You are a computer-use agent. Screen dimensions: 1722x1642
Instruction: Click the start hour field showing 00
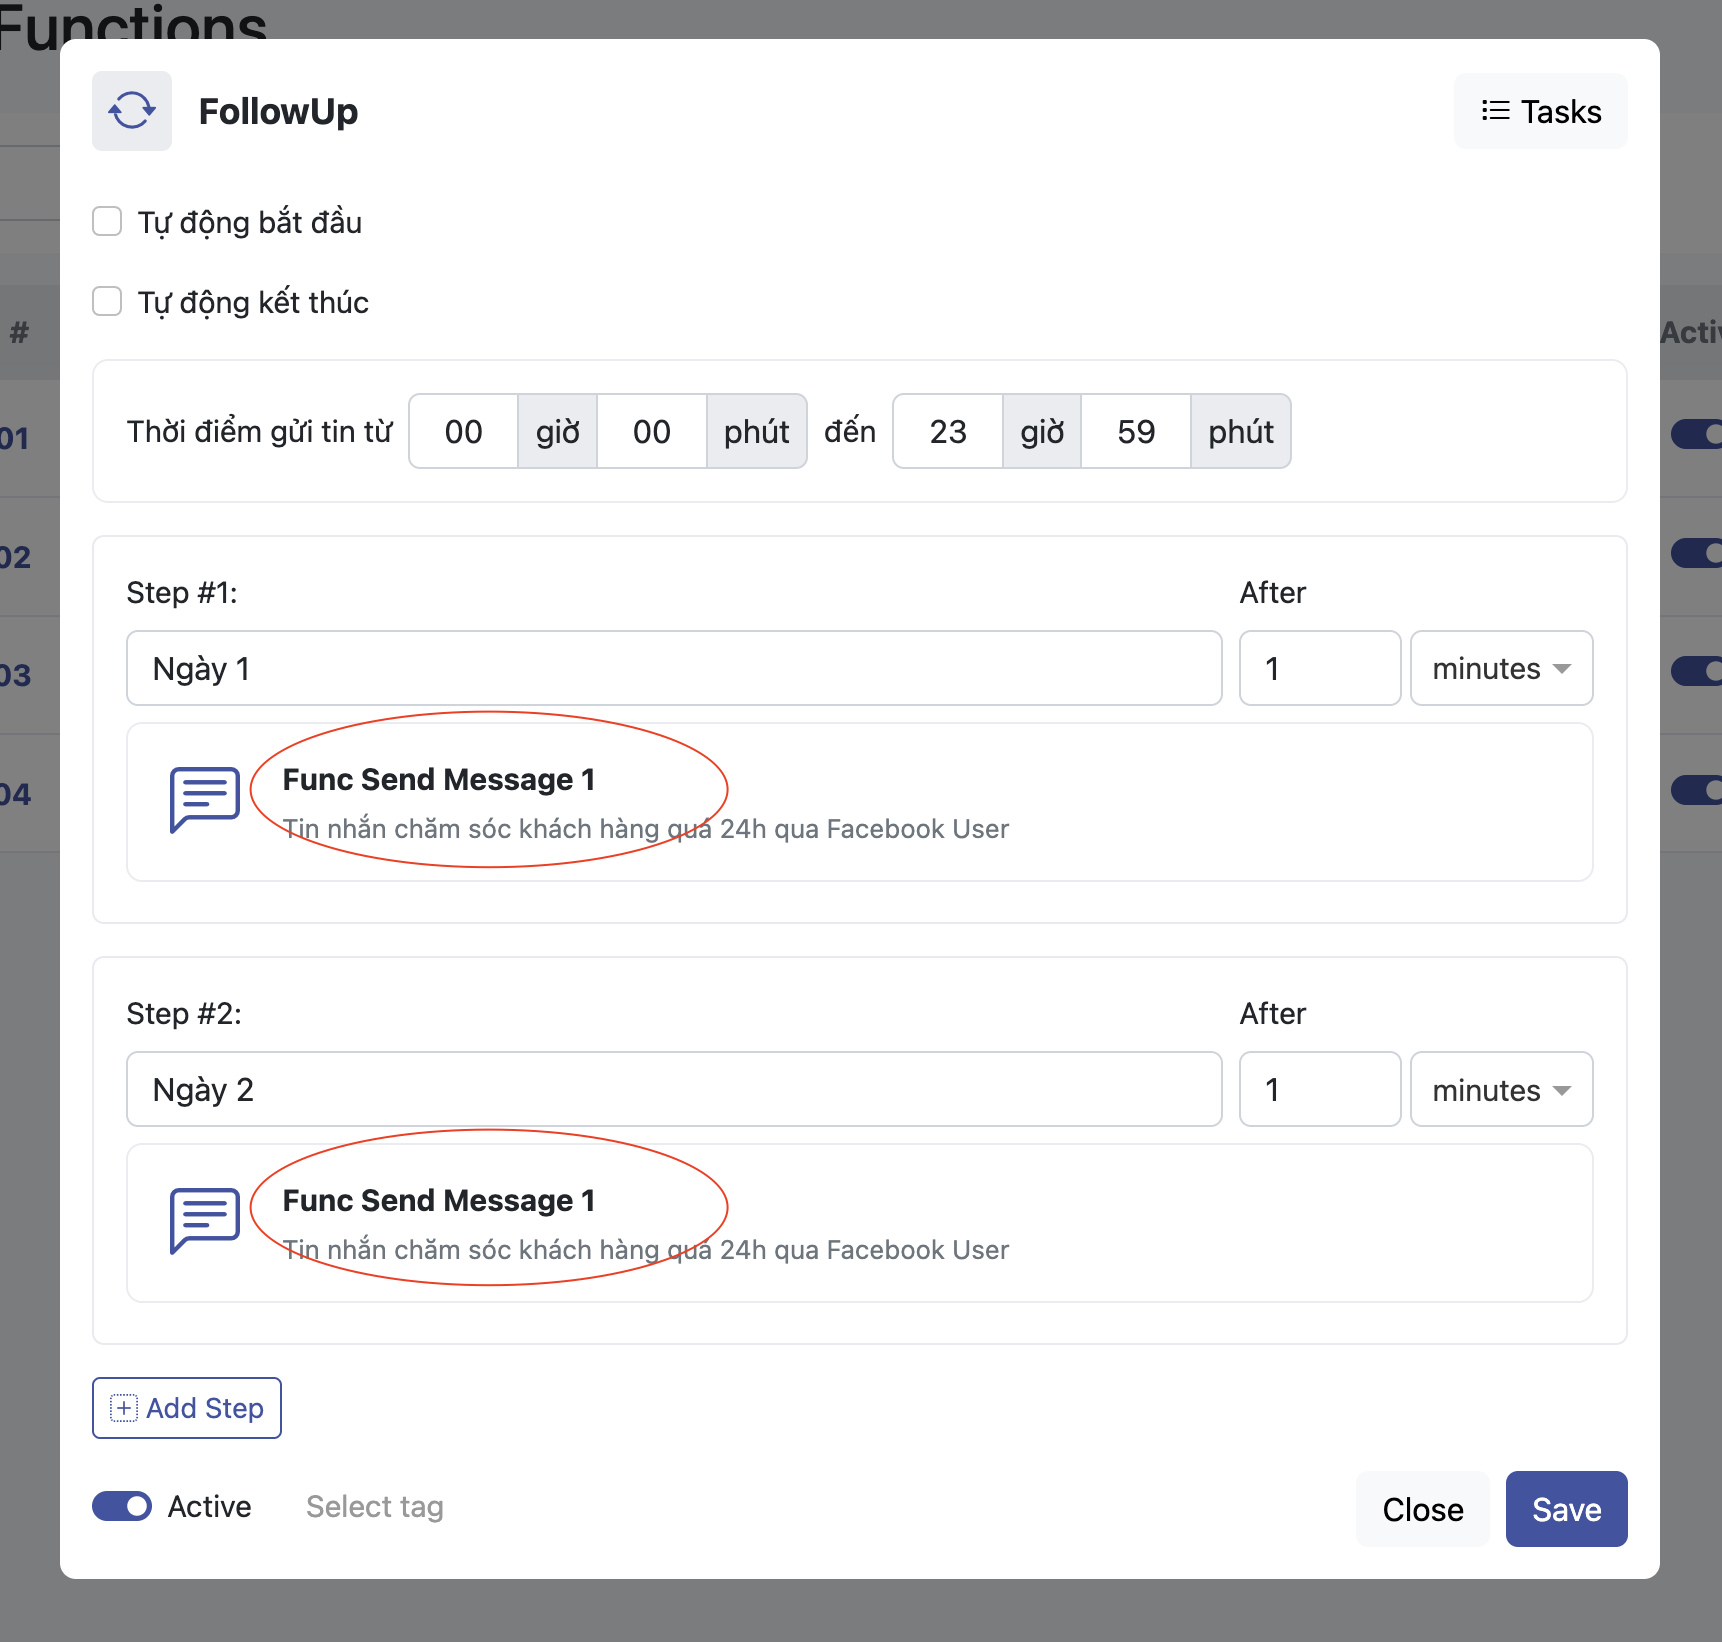tap(463, 431)
